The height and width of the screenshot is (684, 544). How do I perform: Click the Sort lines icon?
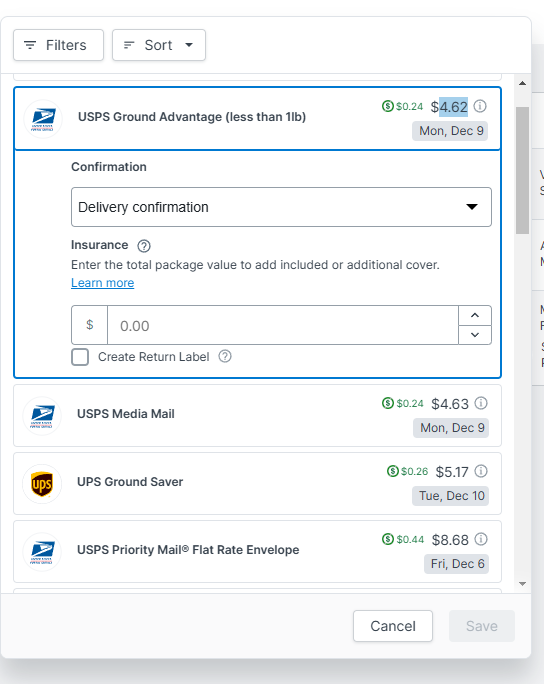[129, 45]
